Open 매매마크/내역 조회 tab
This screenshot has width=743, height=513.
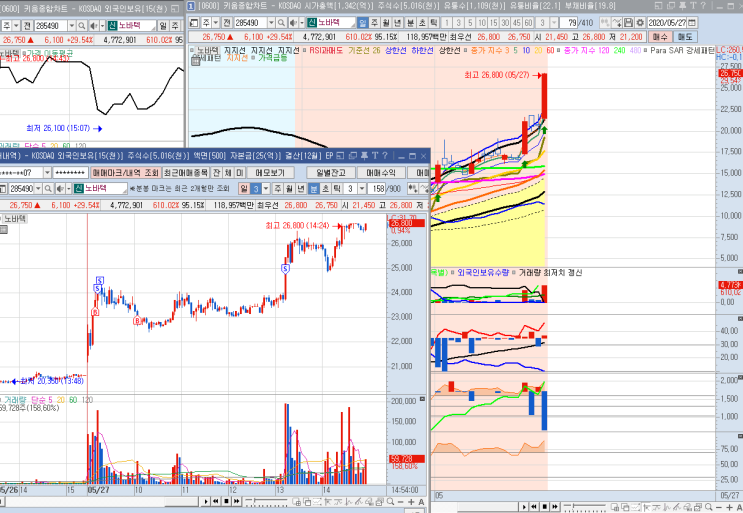tap(126, 173)
